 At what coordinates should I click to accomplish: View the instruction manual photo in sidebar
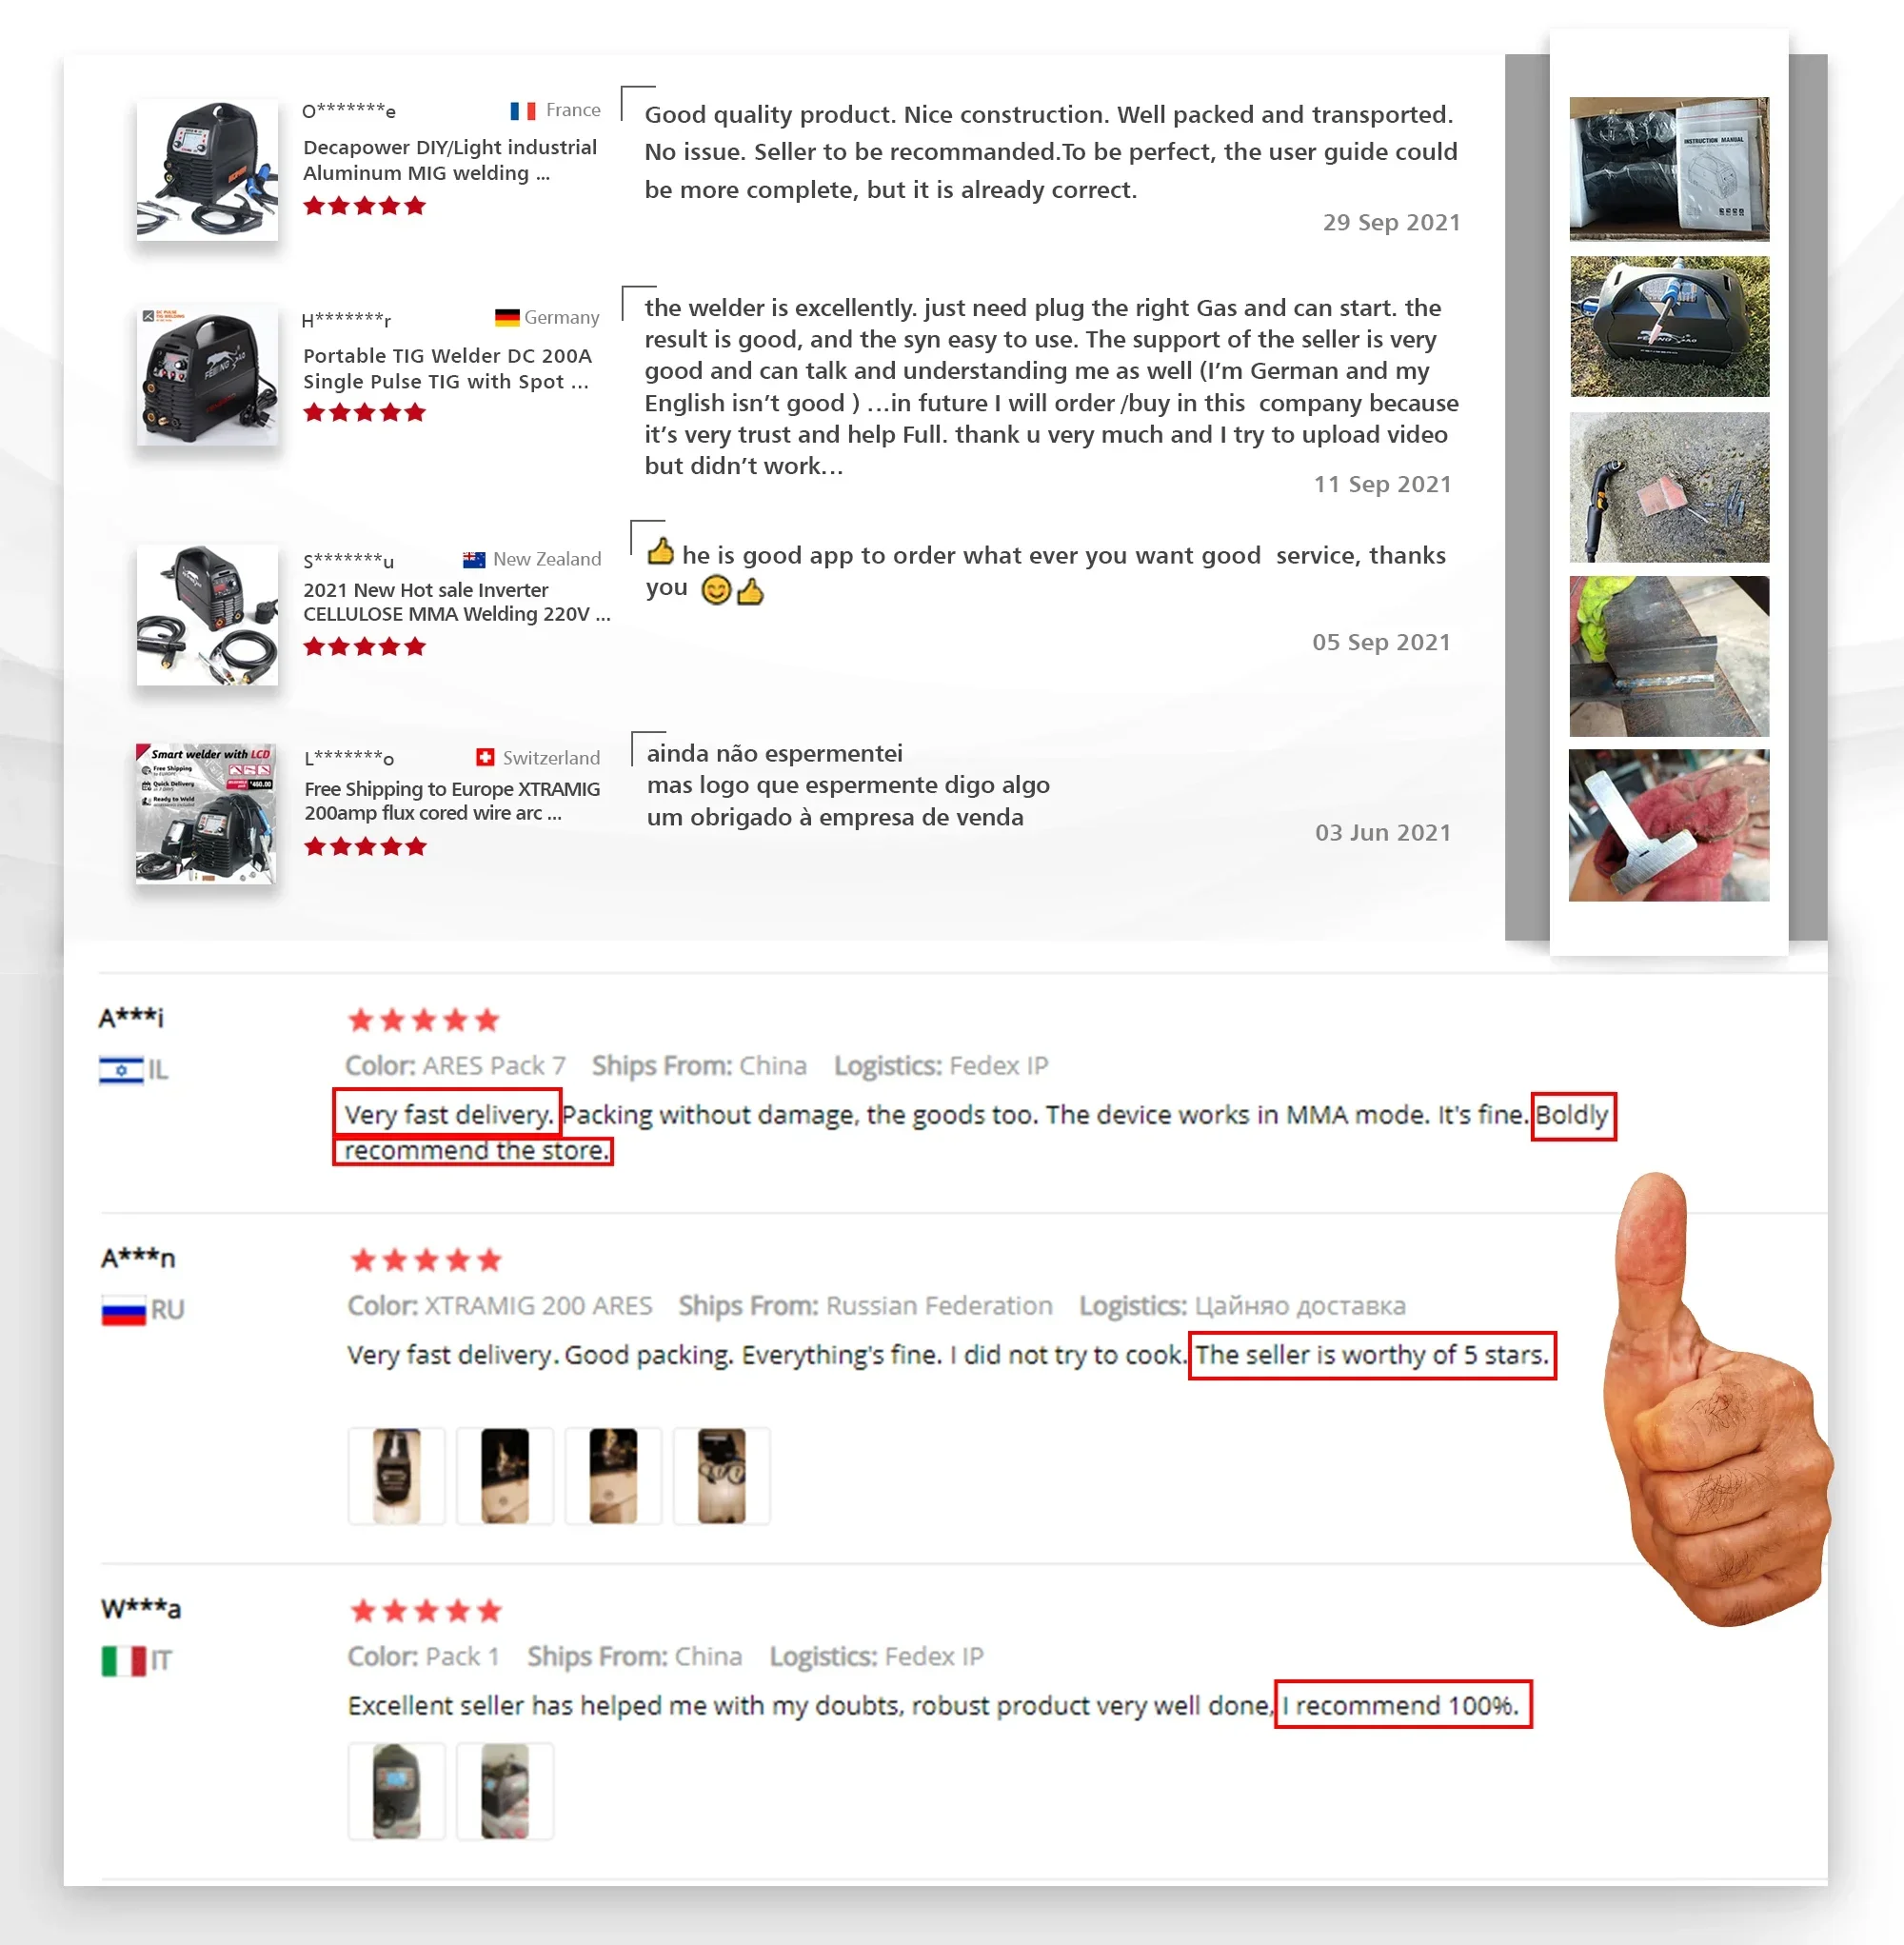coord(1669,169)
